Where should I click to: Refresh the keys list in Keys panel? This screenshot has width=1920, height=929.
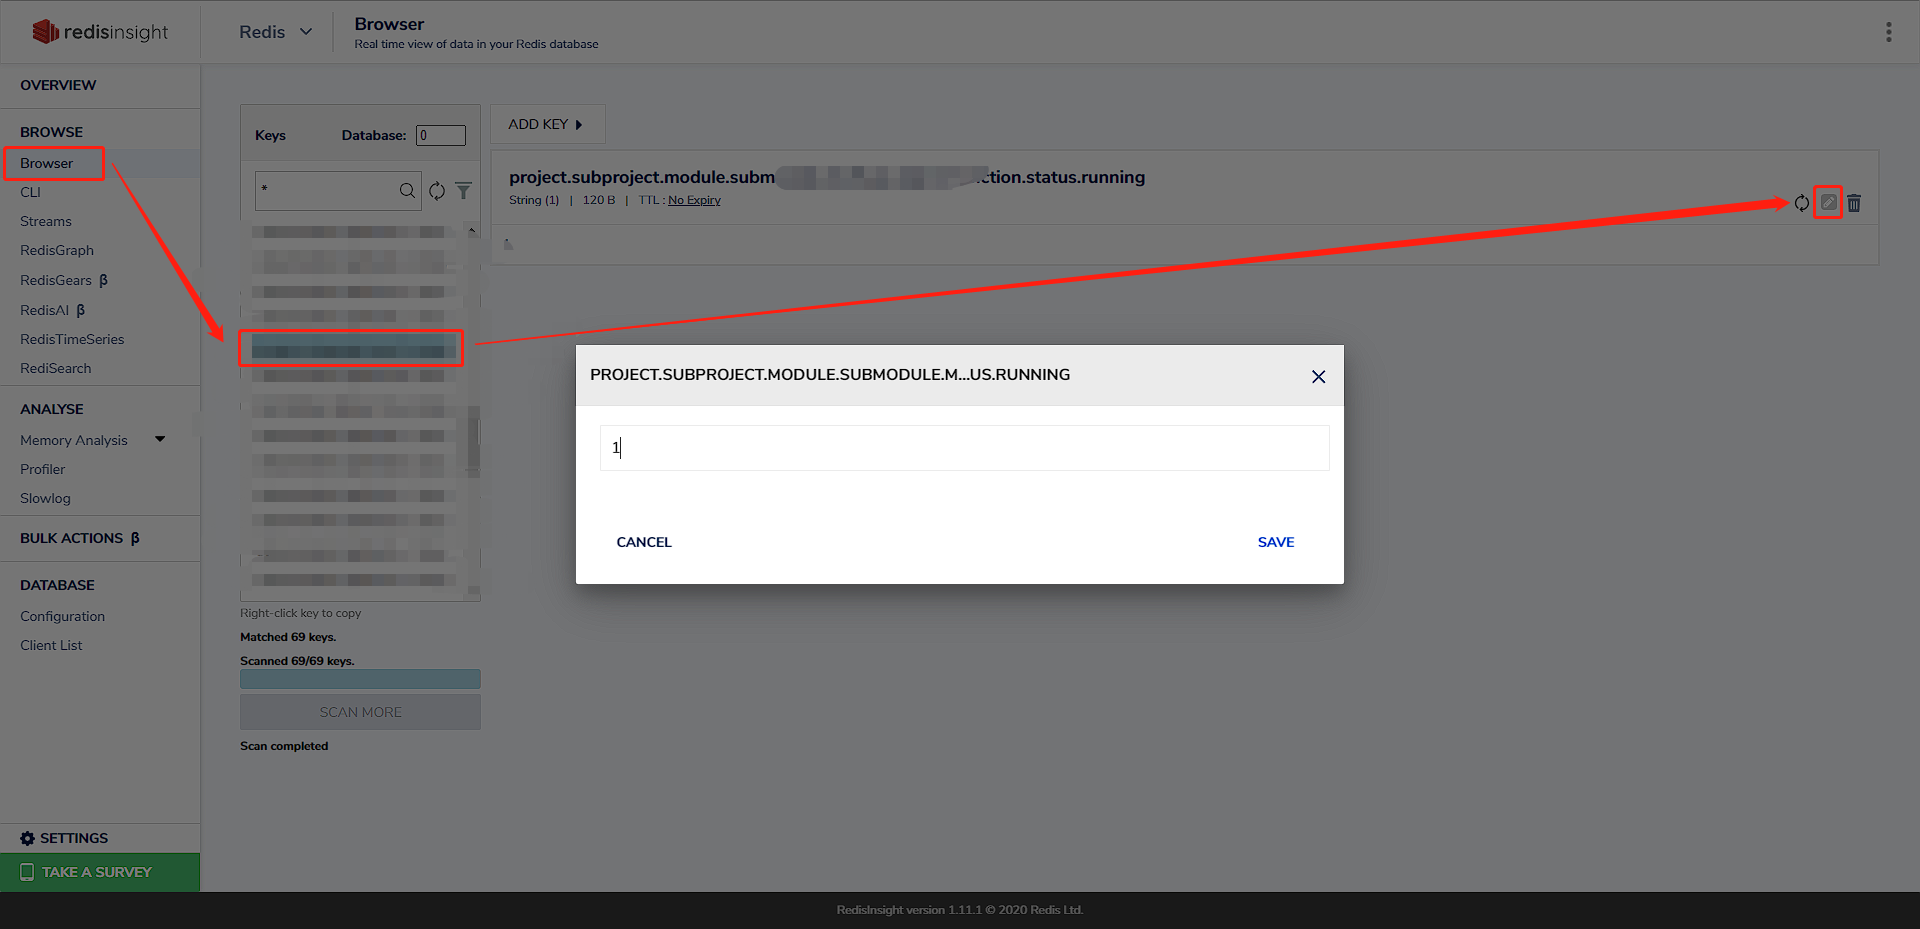click(x=437, y=190)
